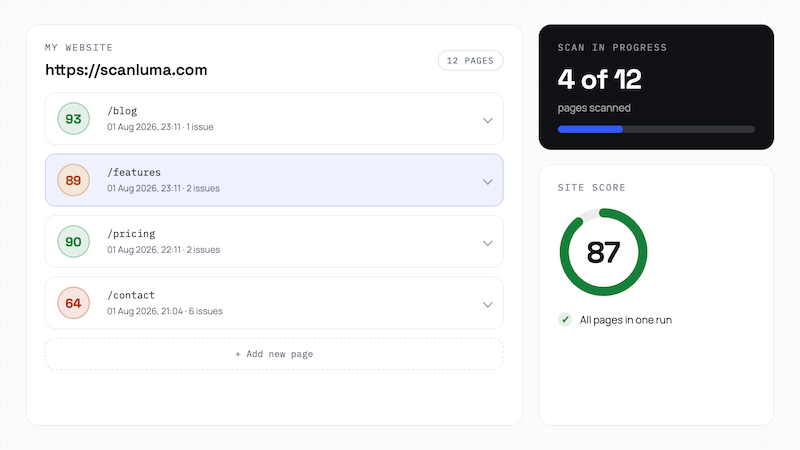The width and height of the screenshot is (800, 450).
Task: Click '01 Aug 2026, 21:04 · 6 issues' text
Action: click(x=165, y=311)
